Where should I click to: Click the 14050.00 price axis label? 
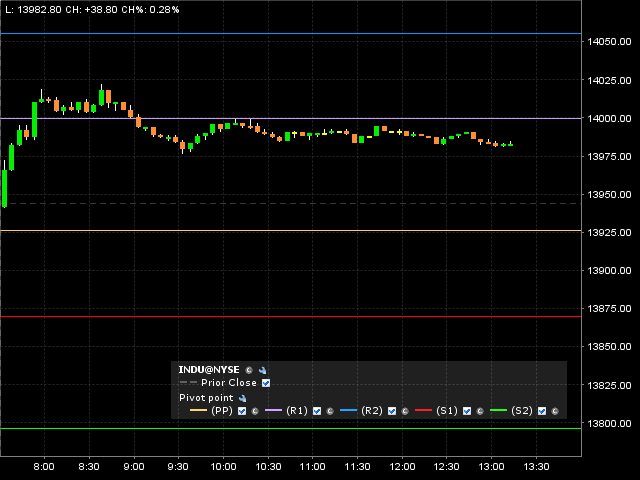[609, 42]
